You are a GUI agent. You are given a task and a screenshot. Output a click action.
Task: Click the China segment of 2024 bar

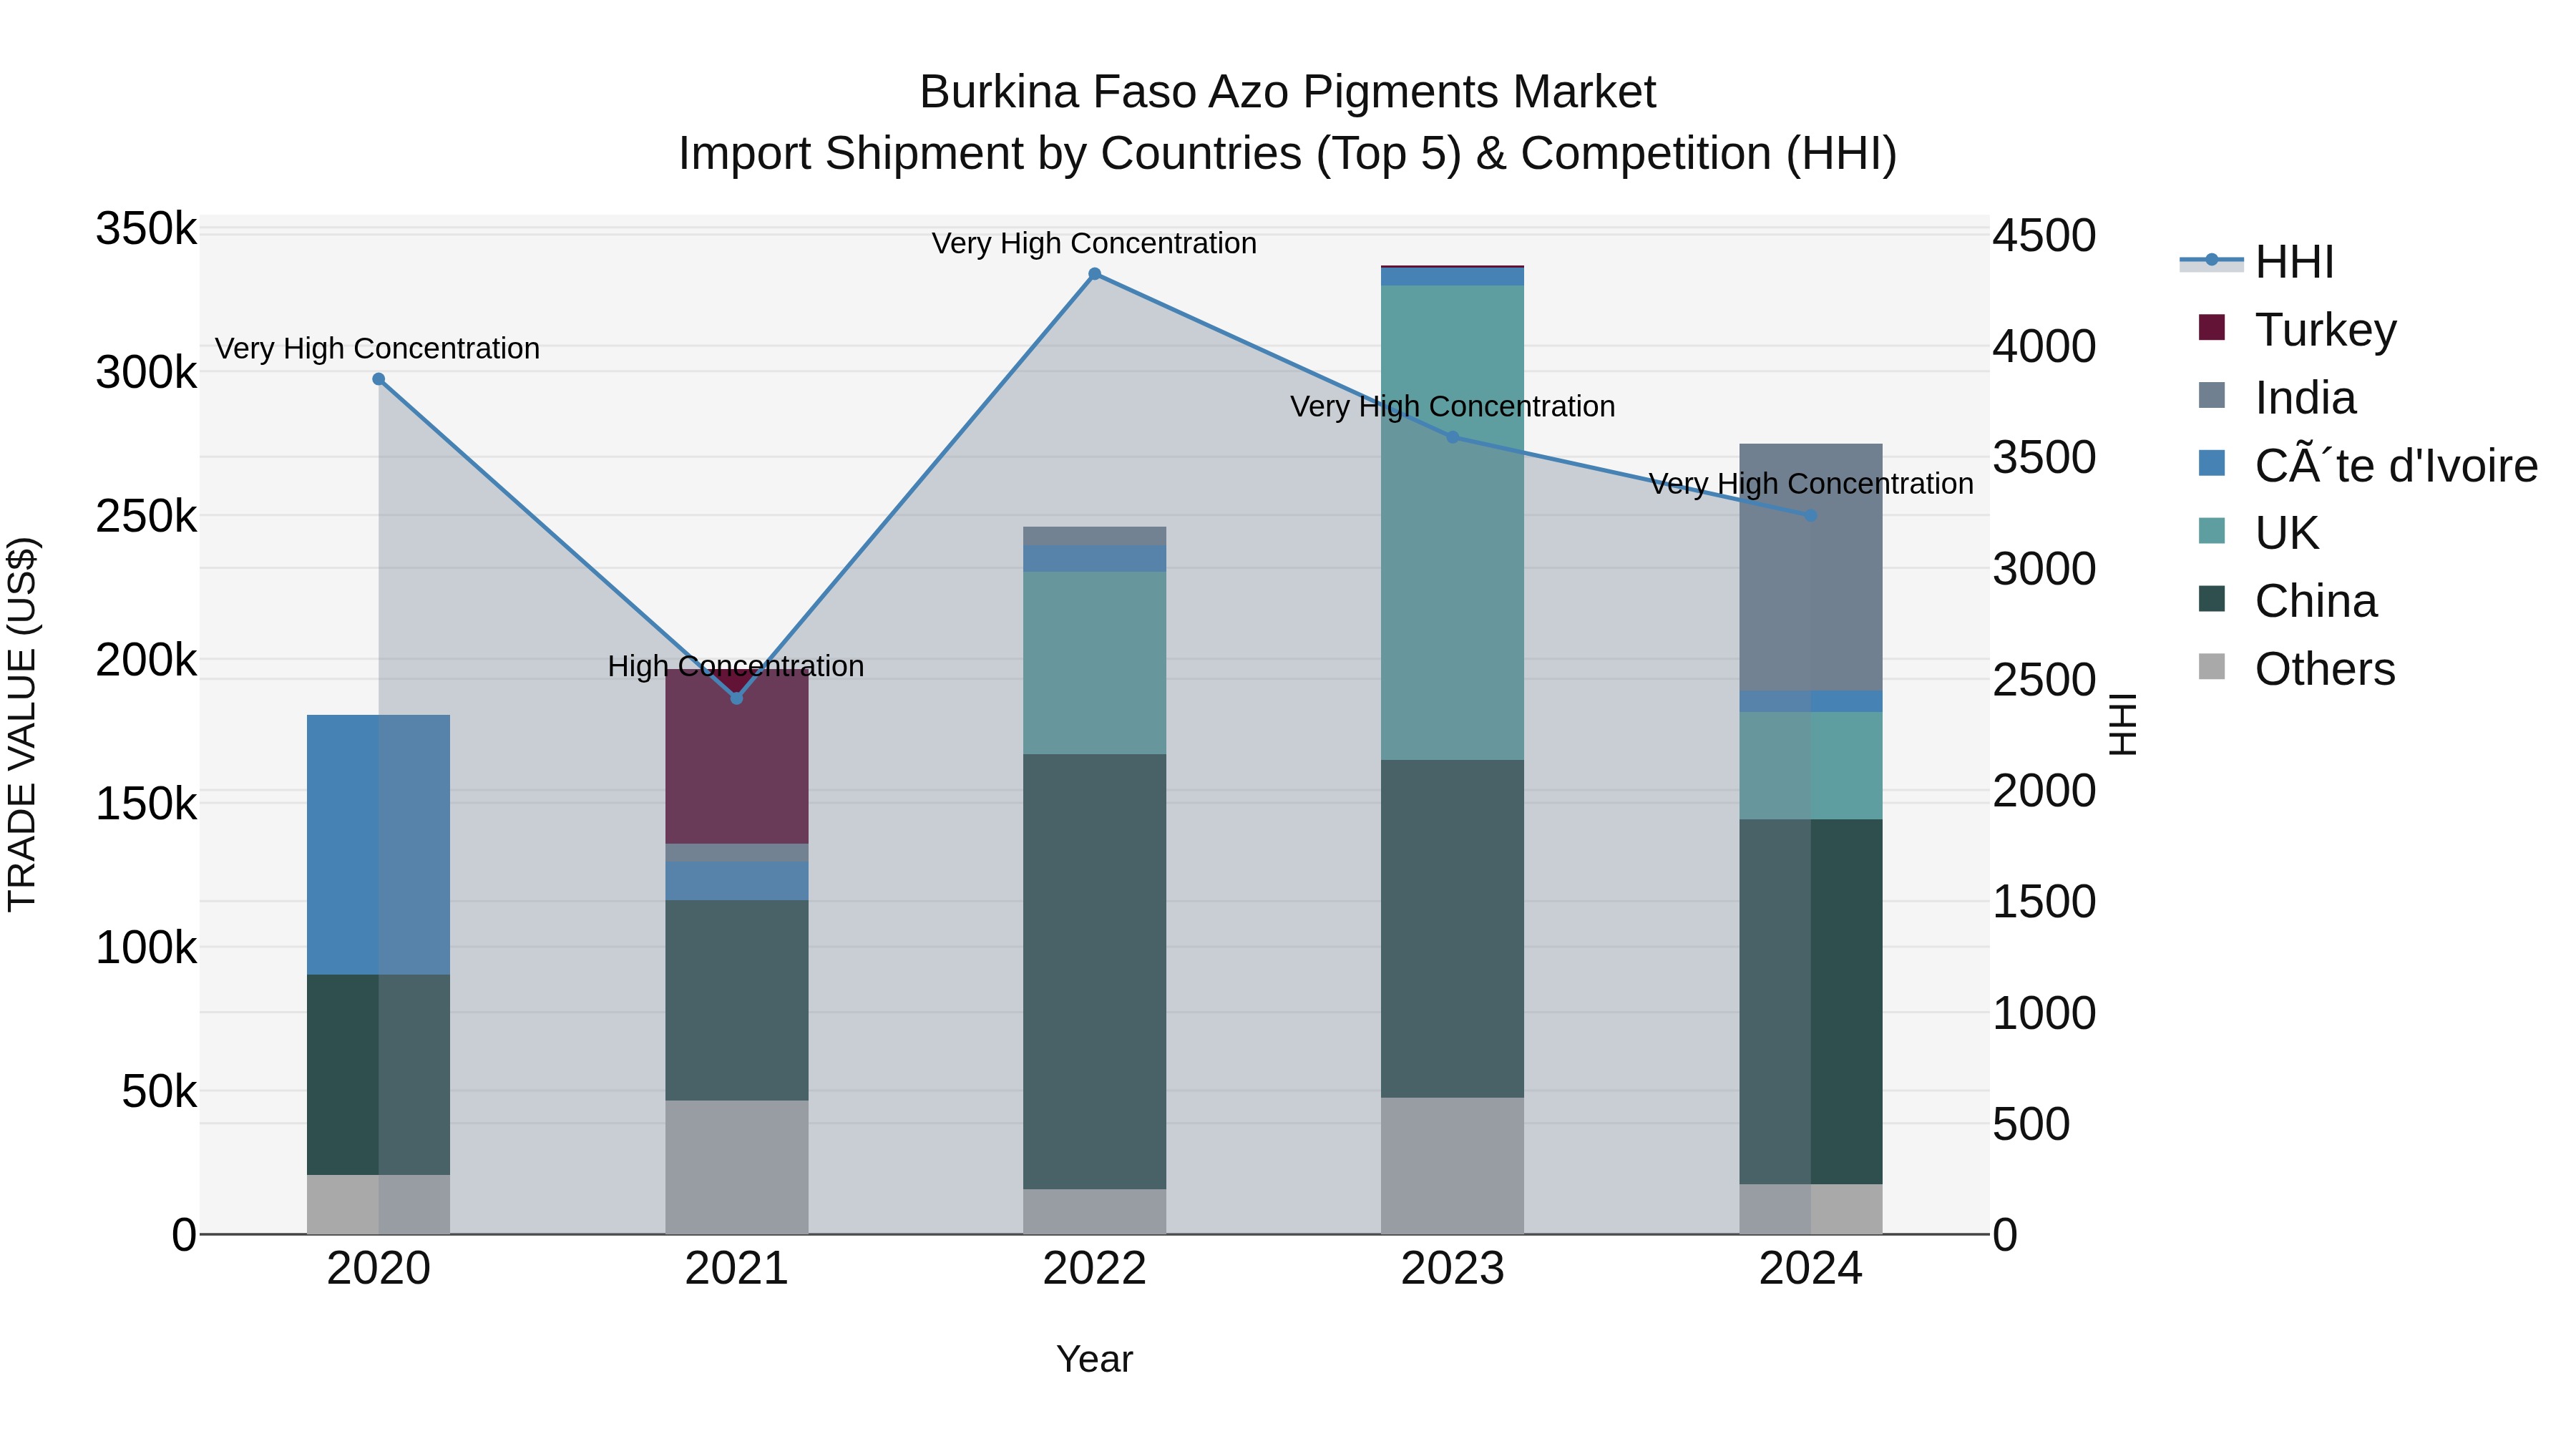(1811, 1002)
